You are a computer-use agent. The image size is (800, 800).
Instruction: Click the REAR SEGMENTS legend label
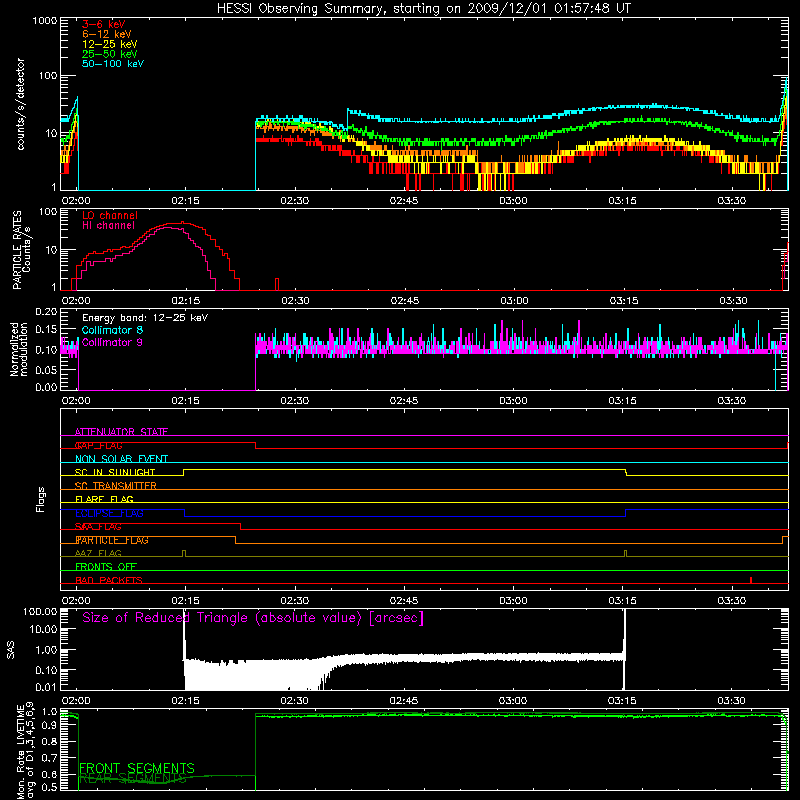click(133, 778)
